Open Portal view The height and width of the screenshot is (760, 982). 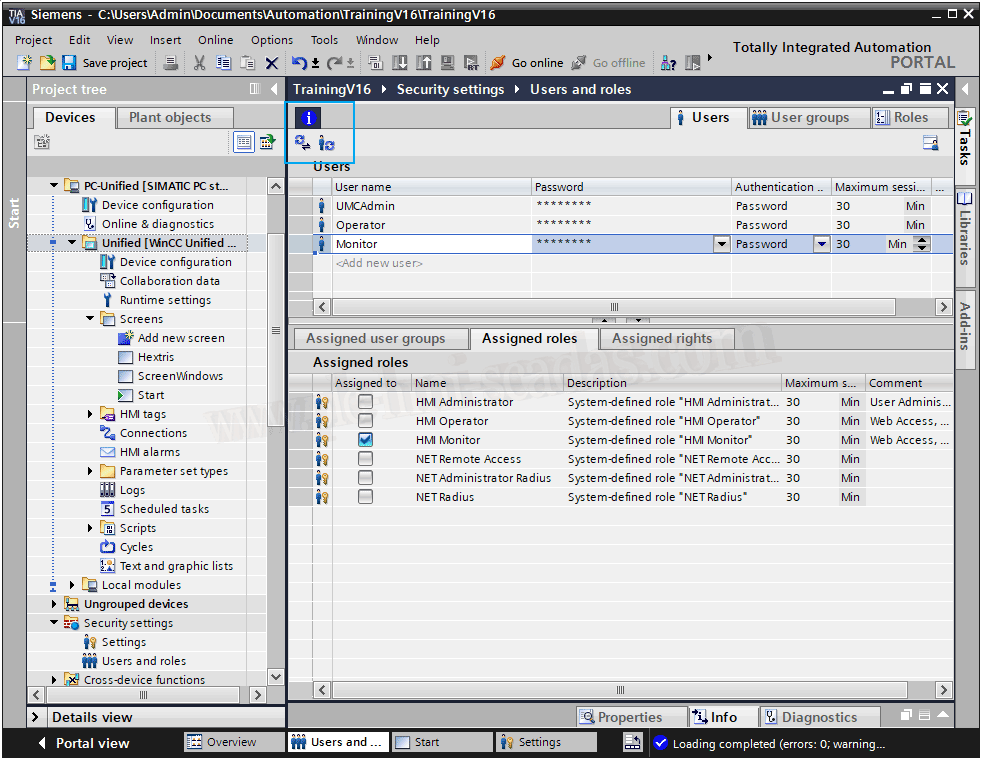83,743
